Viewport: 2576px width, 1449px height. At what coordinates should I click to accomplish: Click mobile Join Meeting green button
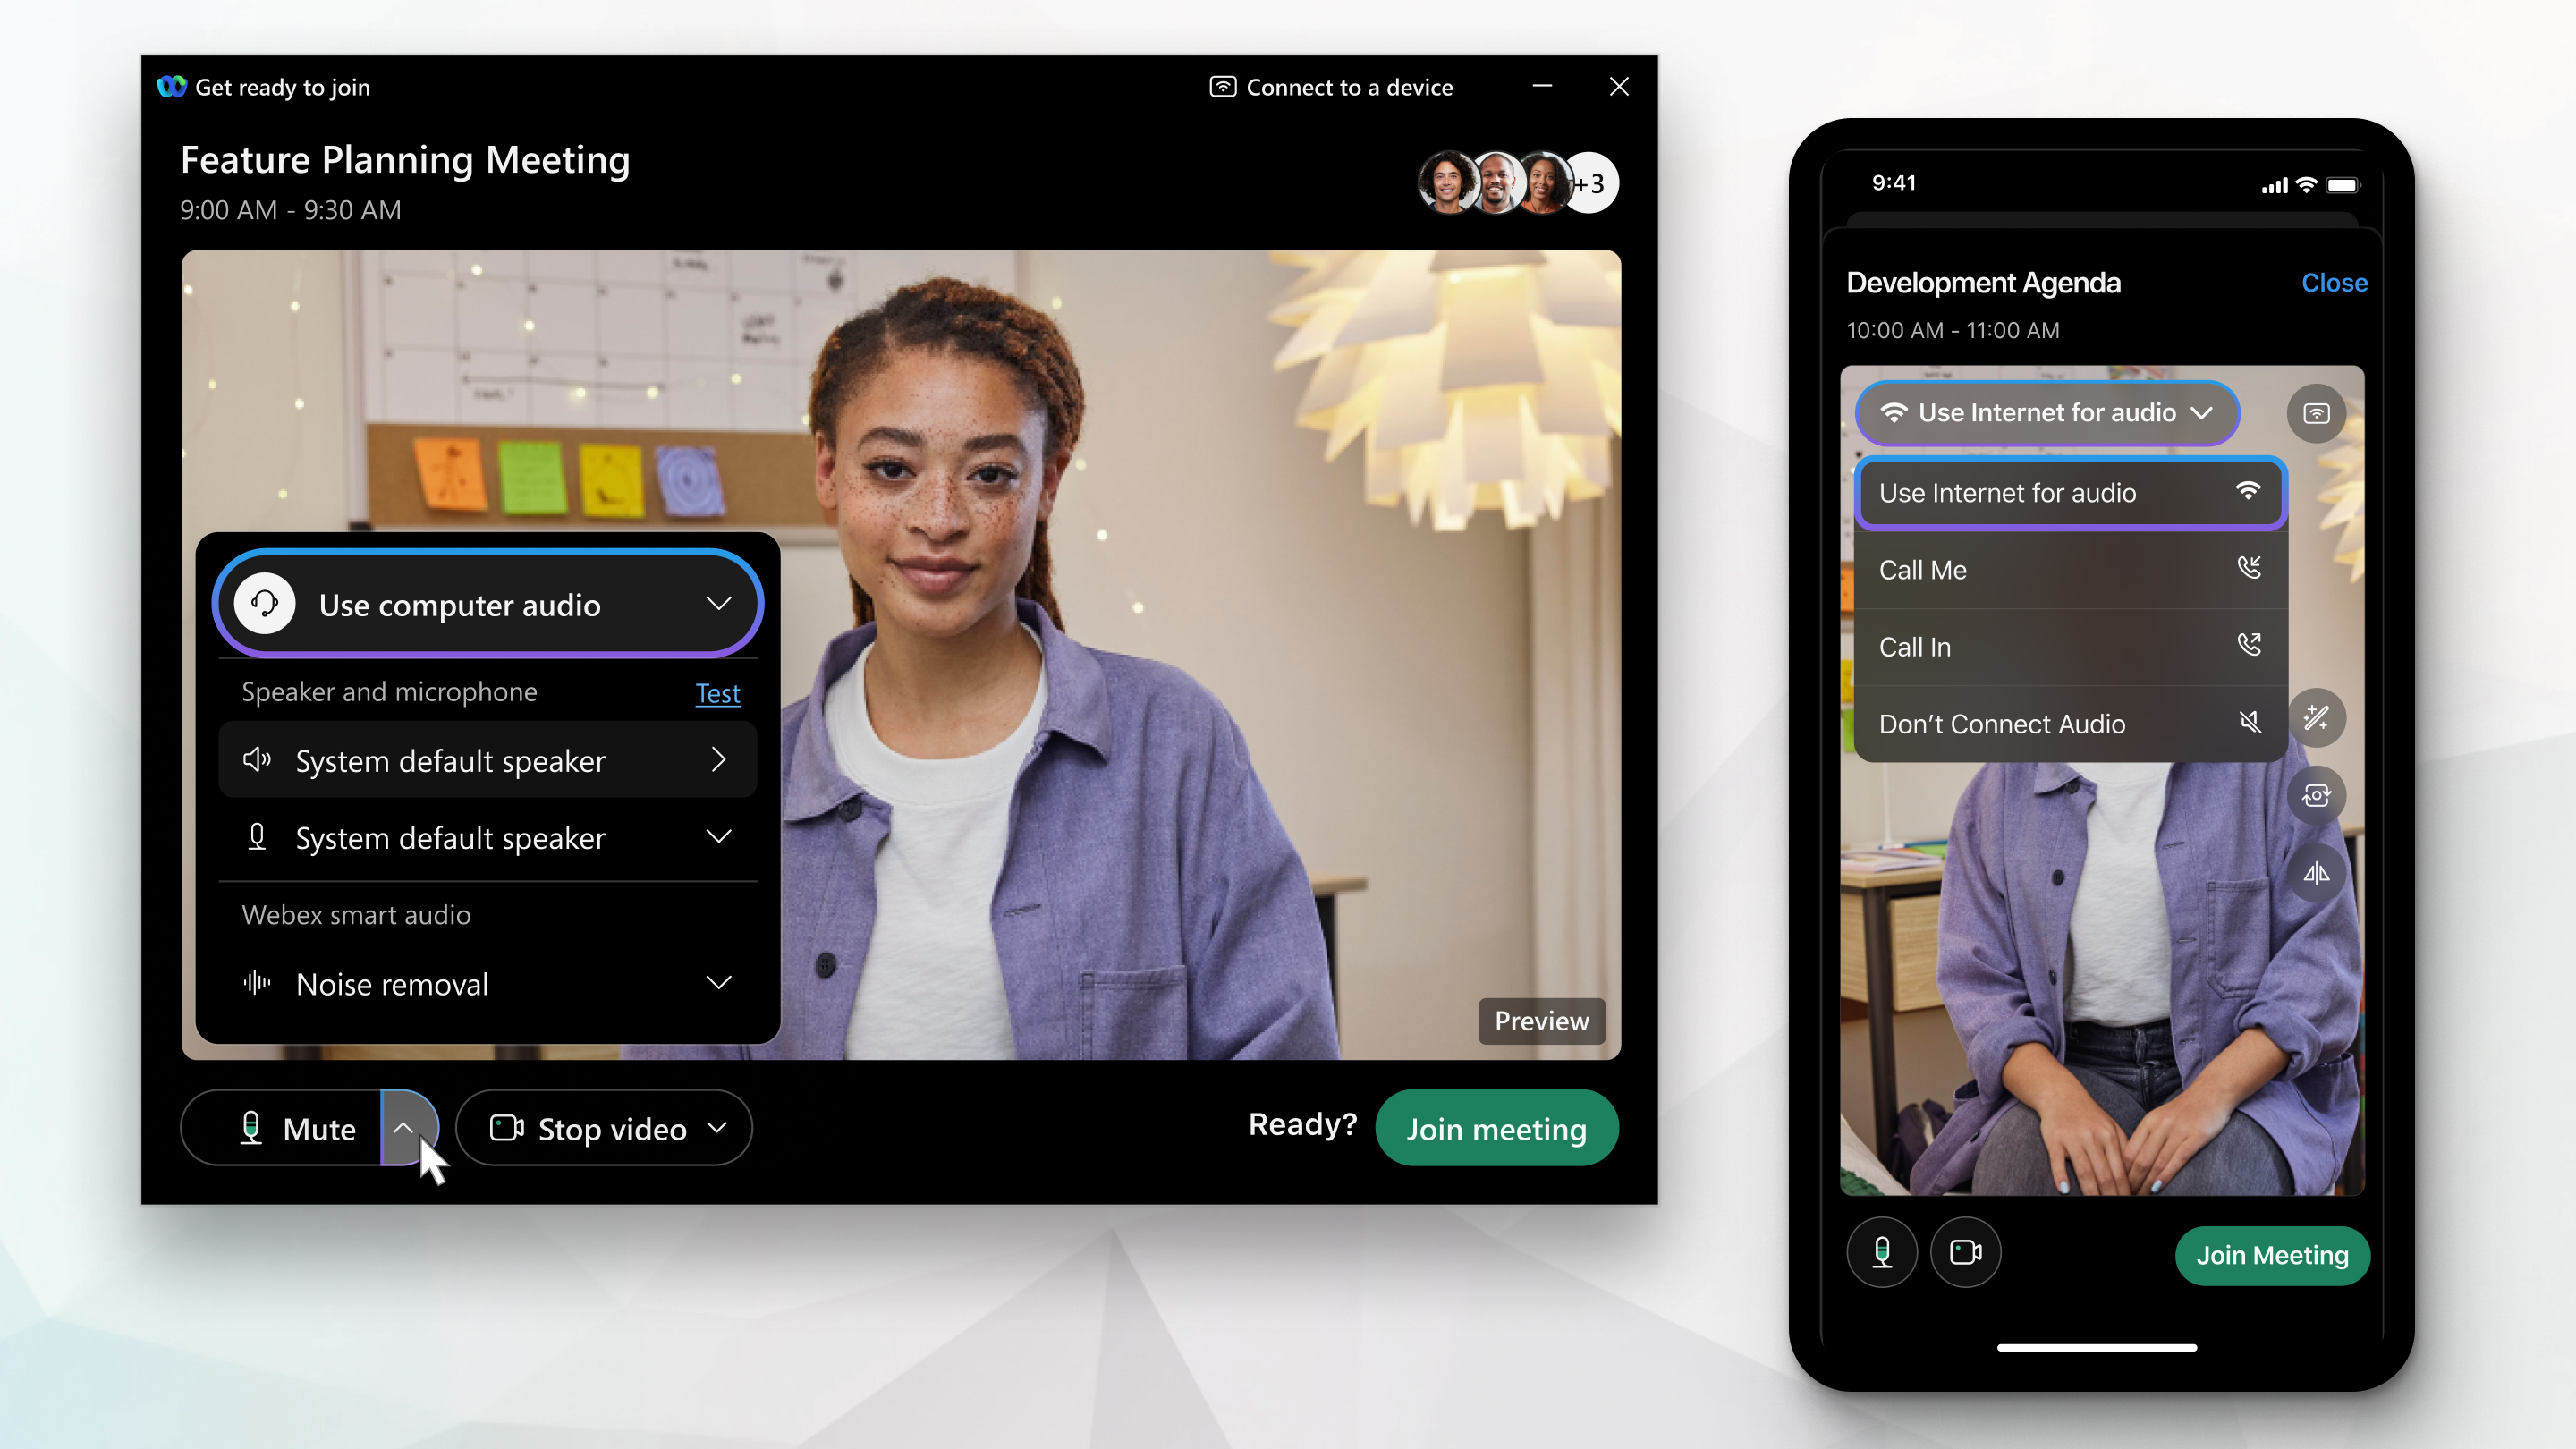[2272, 1254]
